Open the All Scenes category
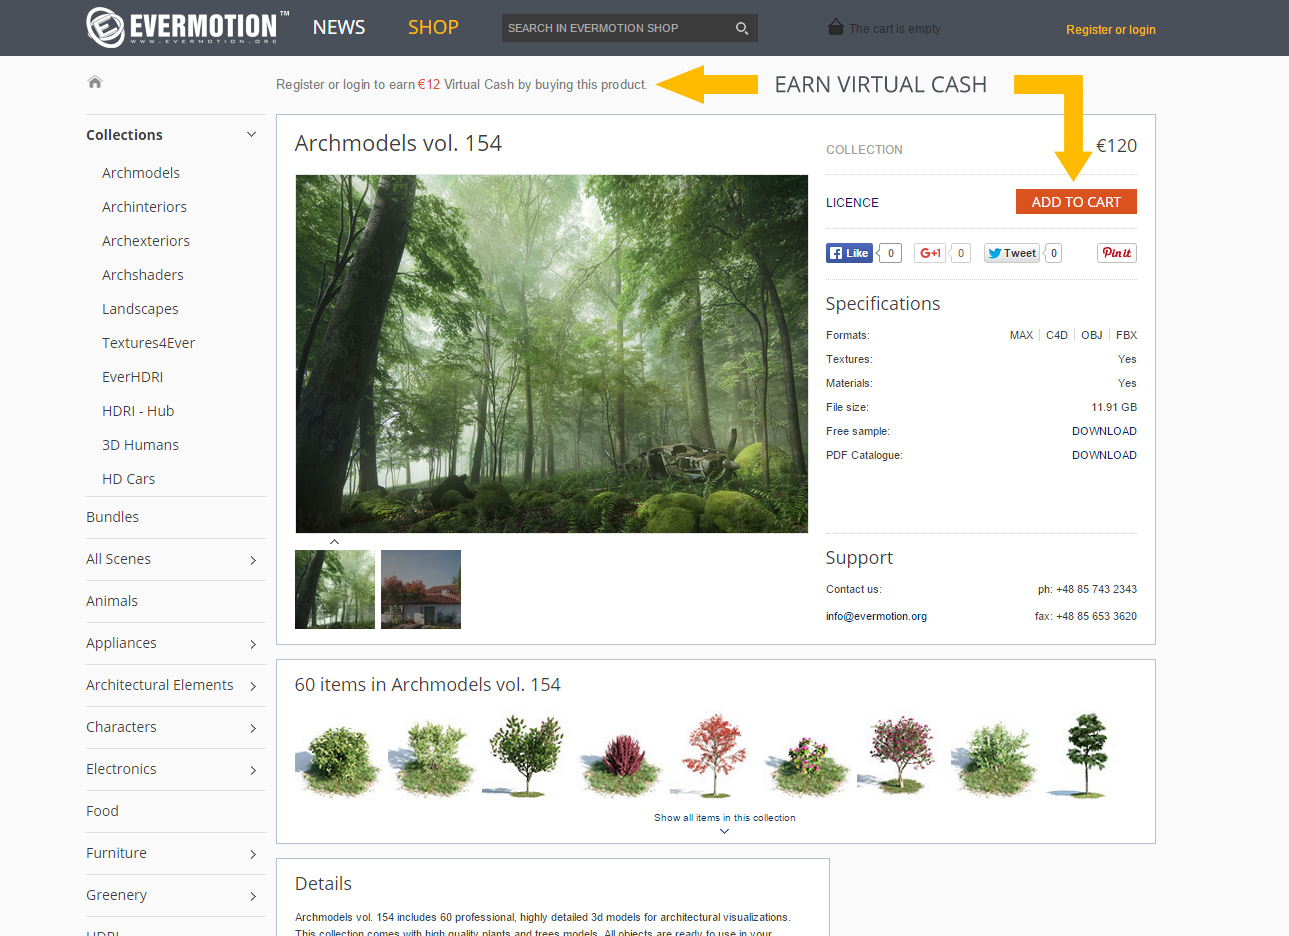This screenshot has width=1289, height=936. click(118, 559)
